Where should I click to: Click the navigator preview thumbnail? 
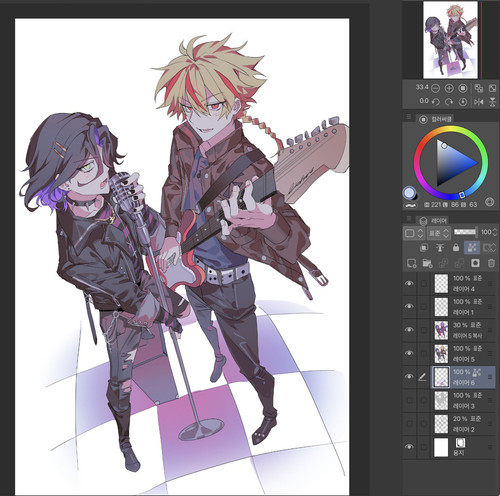click(x=451, y=40)
